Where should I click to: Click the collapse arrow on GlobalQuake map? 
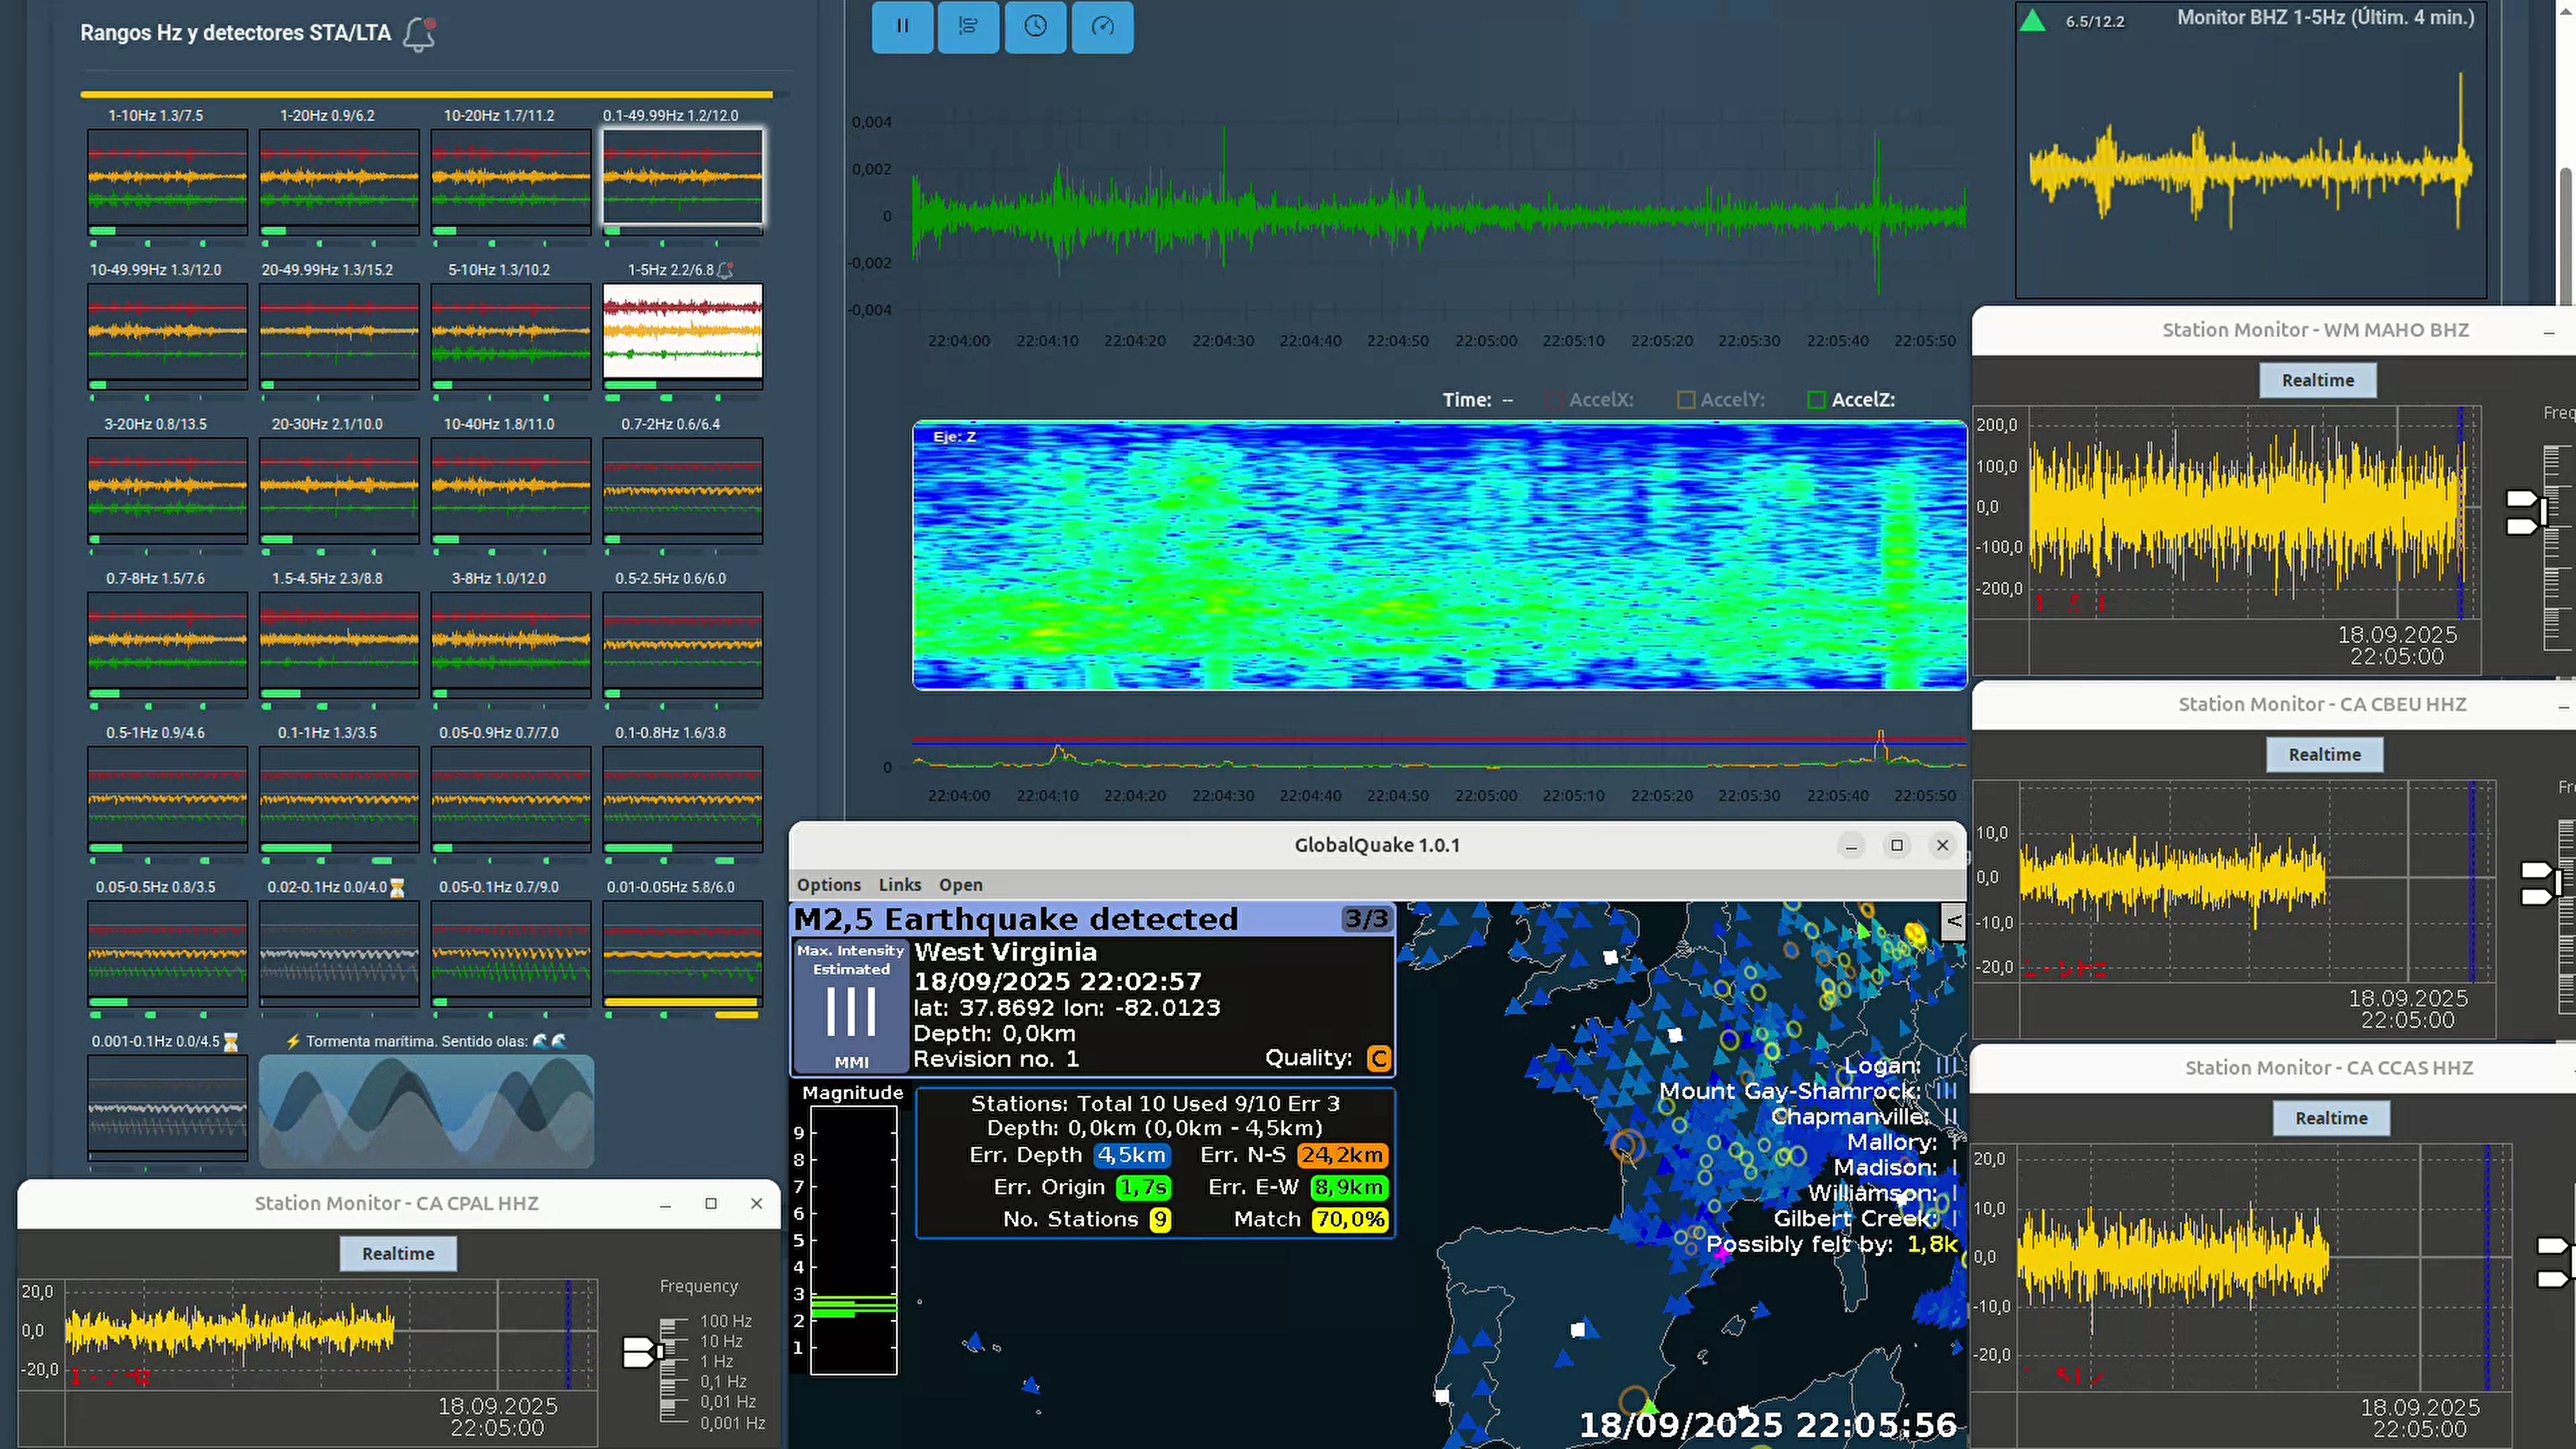1953,921
